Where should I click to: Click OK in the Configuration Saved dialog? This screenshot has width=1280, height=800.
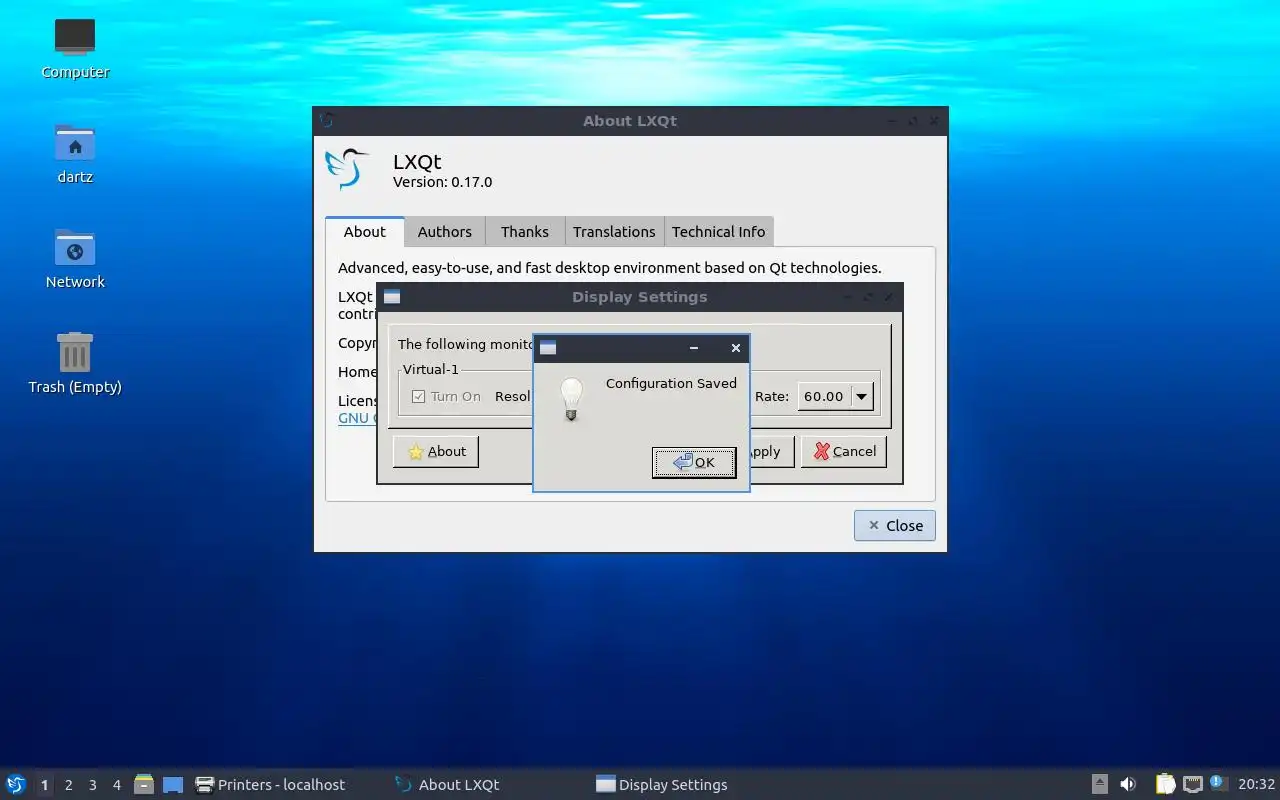pyautogui.click(x=694, y=462)
